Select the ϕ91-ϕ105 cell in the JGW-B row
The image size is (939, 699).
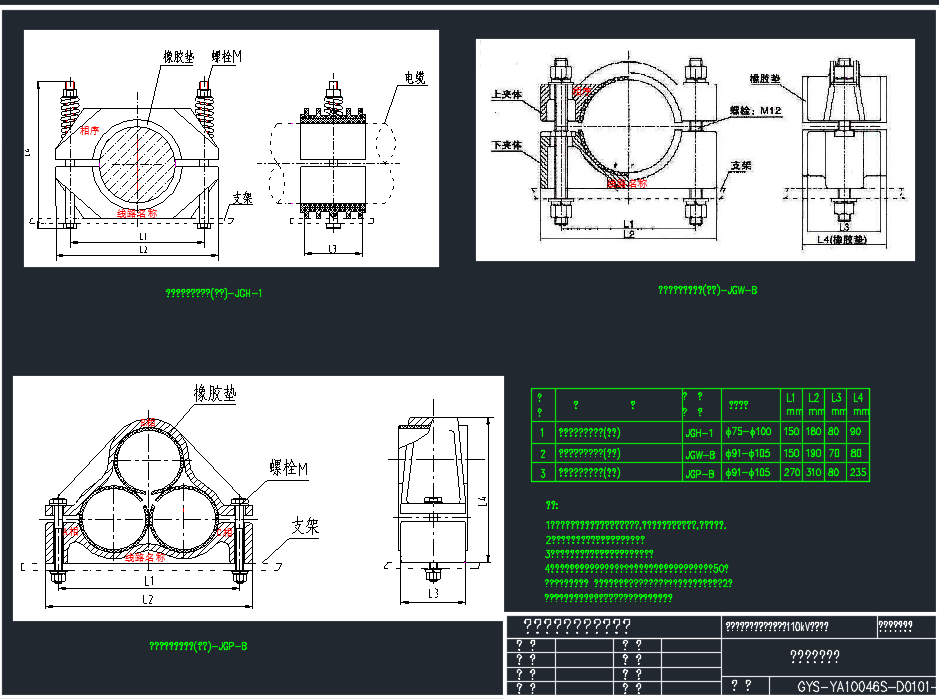click(x=749, y=453)
